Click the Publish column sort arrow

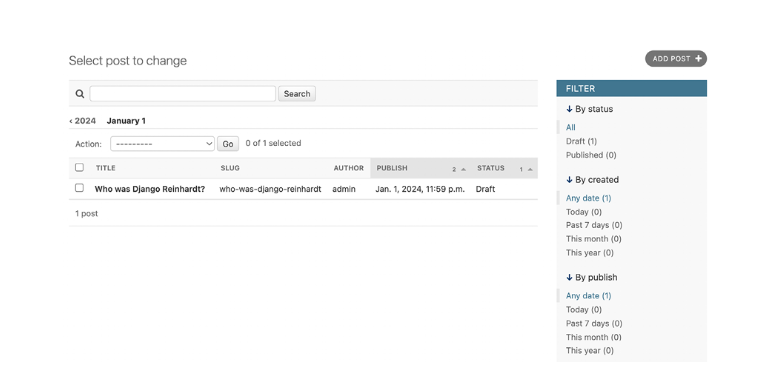[x=463, y=169]
